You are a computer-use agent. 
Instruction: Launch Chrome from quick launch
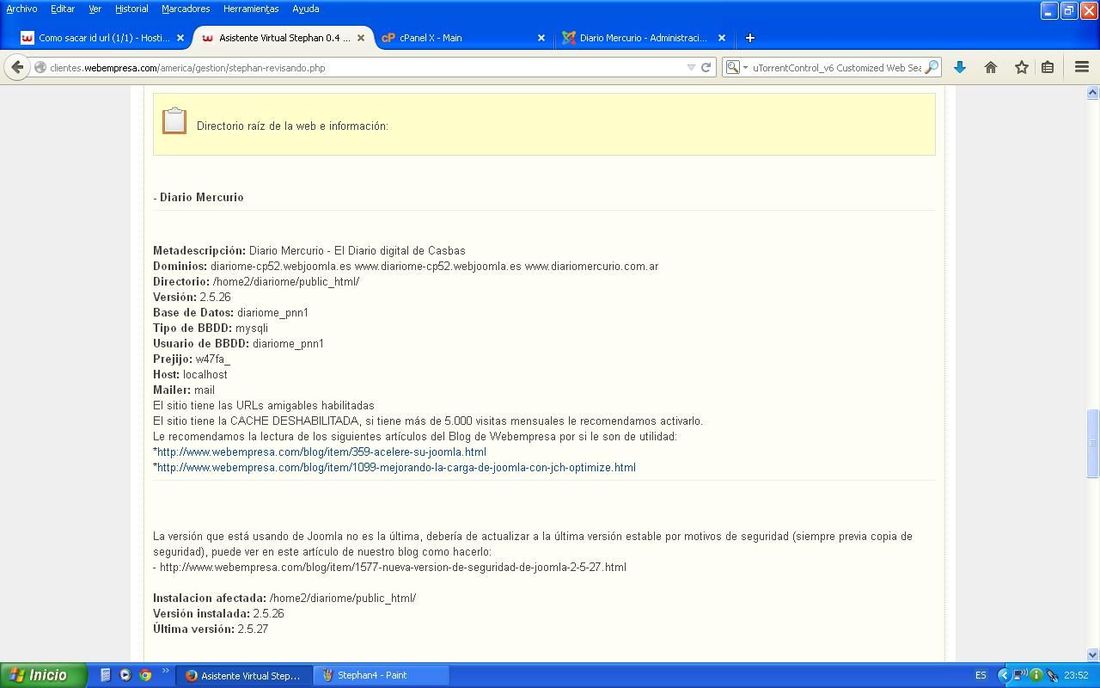pyautogui.click(x=145, y=675)
